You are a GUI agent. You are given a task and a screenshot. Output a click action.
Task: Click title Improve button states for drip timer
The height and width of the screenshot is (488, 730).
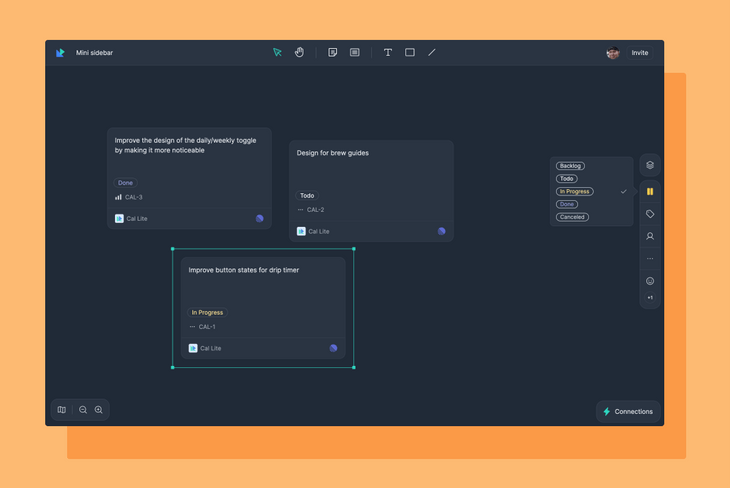tap(244, 270)
